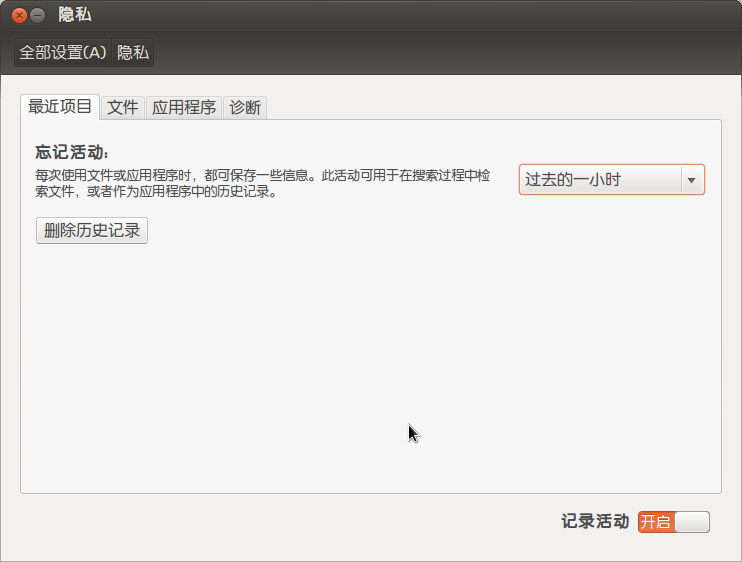
Task: Click the 忘记活动: heading text
Action: (72, 152)
